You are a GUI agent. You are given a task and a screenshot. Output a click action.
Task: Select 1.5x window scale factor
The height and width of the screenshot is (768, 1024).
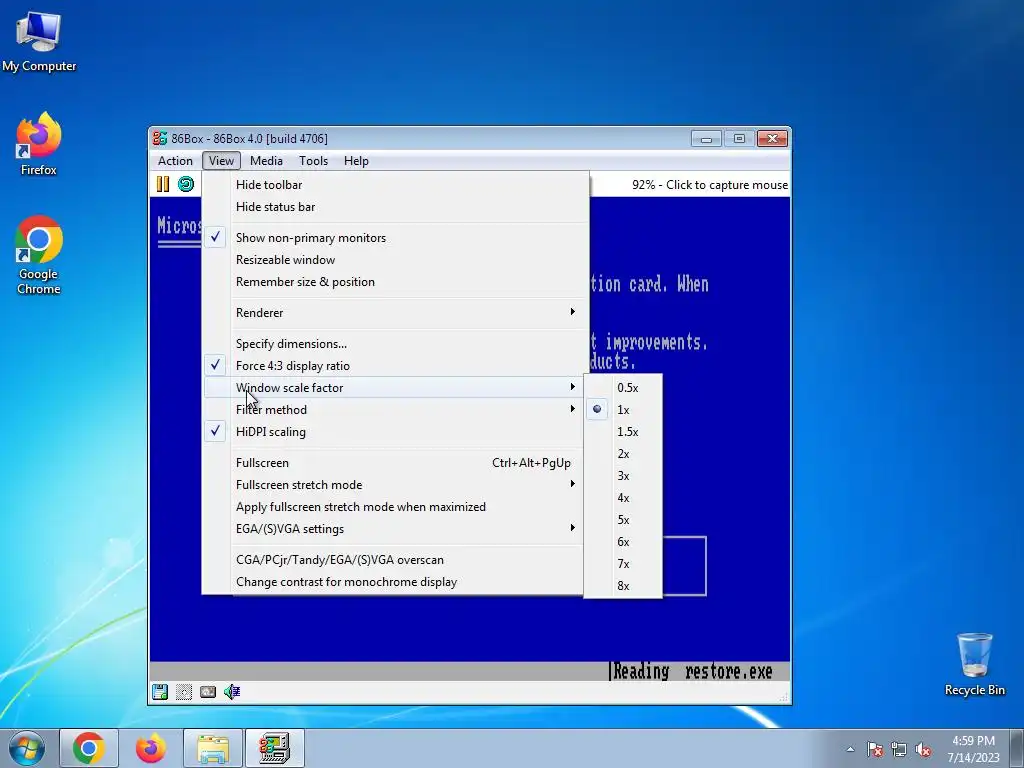tap(623, 432)
